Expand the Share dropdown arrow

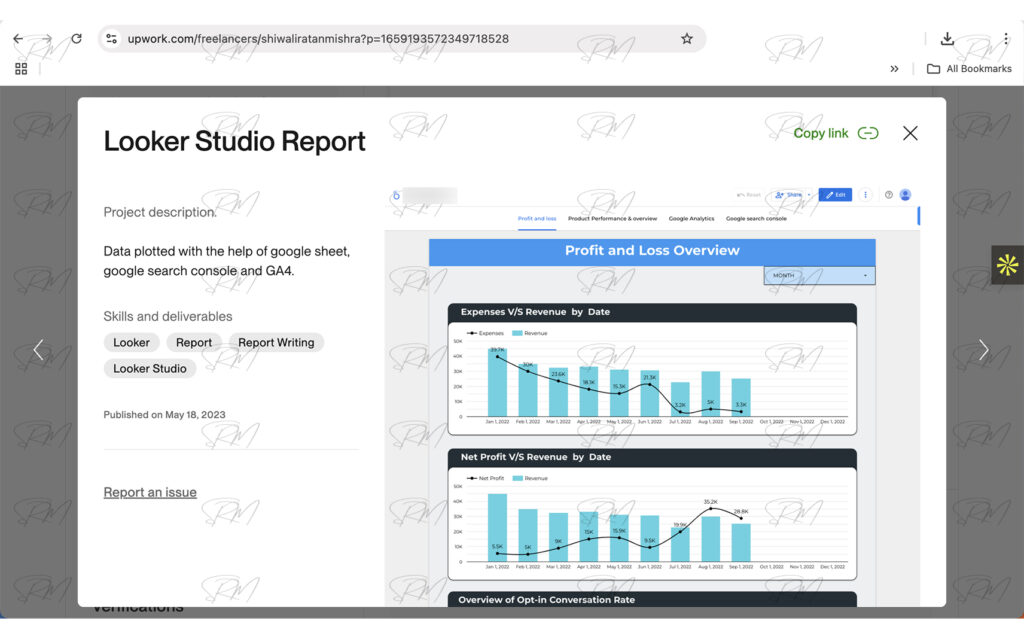click(808, 195)
